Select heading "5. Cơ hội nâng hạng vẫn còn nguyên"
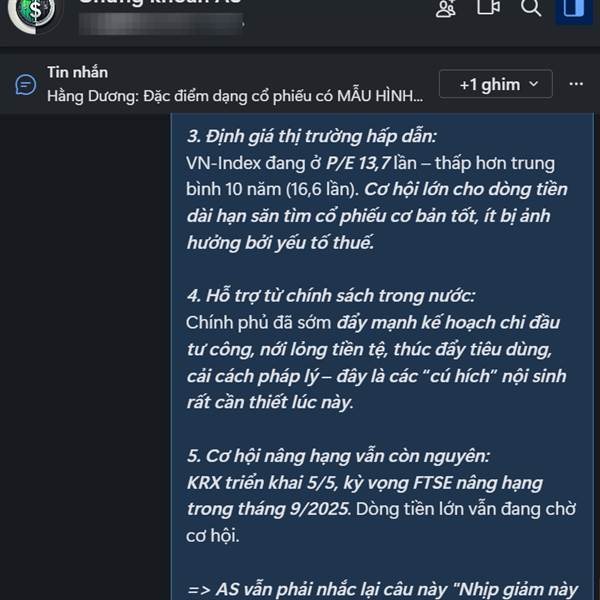Image resolution: width=600 pixels, height=600 pixels. 338,456
